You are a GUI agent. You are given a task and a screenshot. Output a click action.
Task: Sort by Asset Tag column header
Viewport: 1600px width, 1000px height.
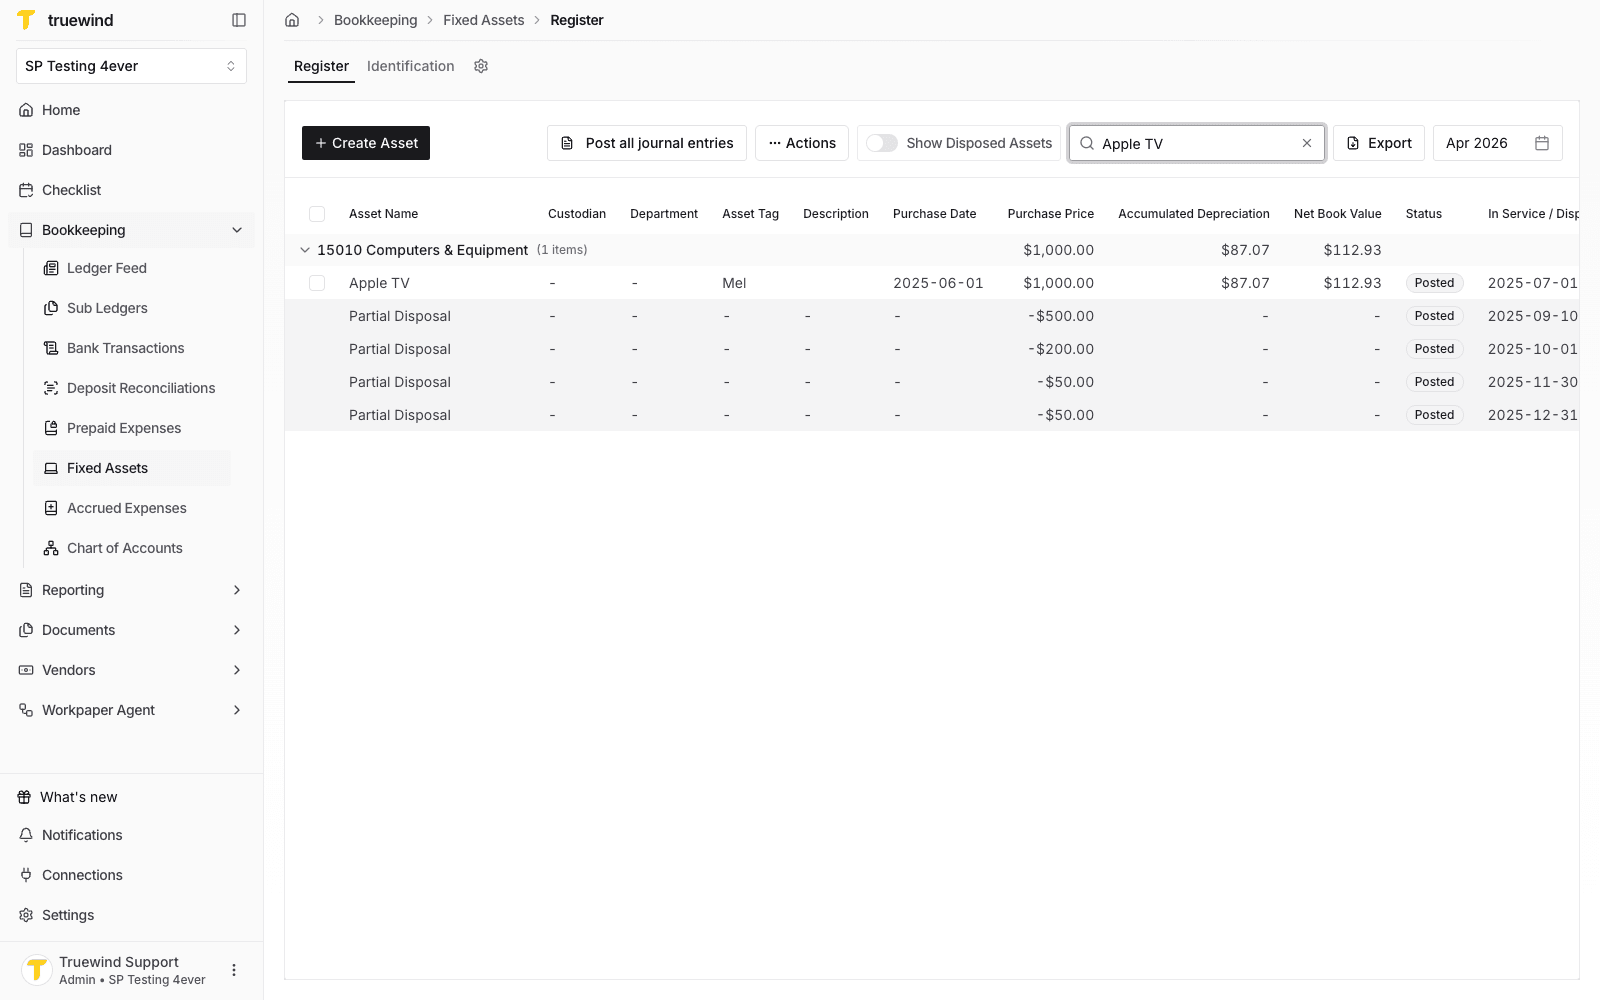pyautogui.click(x=750, y=214)
